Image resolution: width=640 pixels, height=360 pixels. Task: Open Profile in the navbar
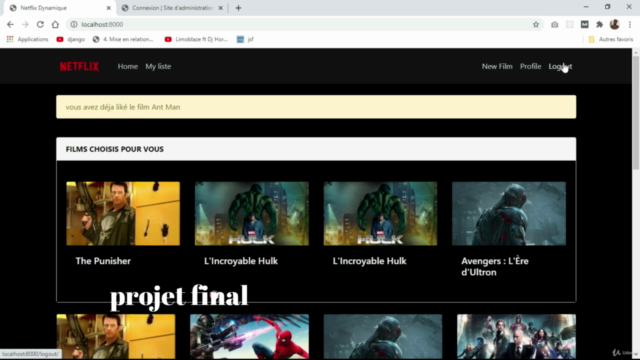[x=530, y=66]
